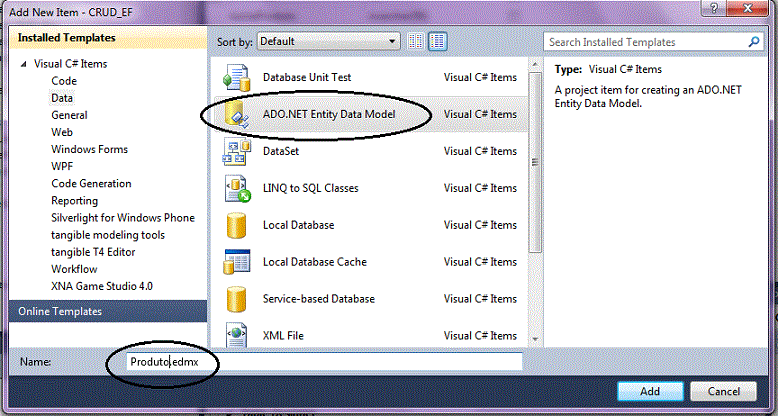Click the Name field containing Produto.edmx

[324, 362]
